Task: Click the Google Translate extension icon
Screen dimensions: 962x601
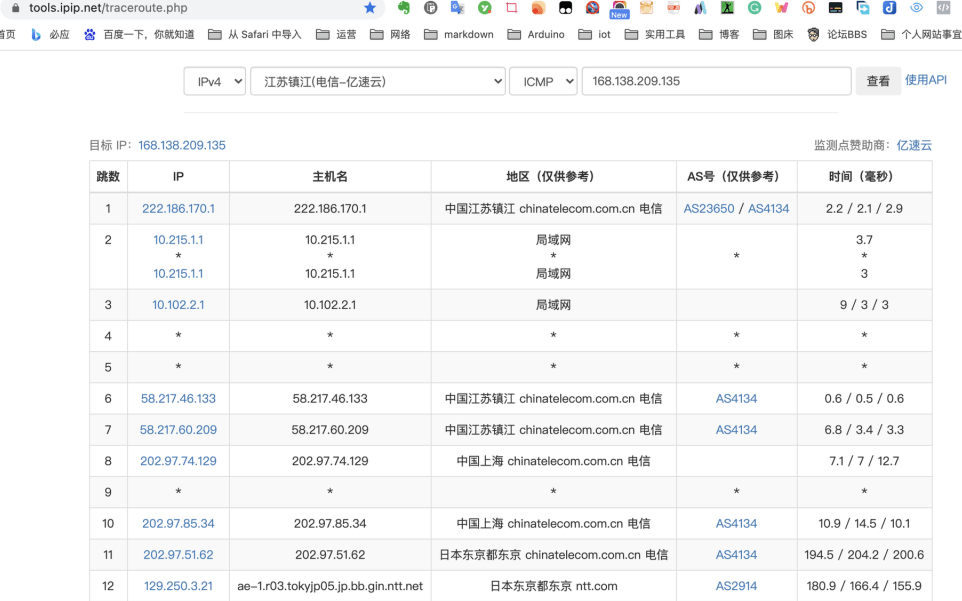Action: coord(457,8)
